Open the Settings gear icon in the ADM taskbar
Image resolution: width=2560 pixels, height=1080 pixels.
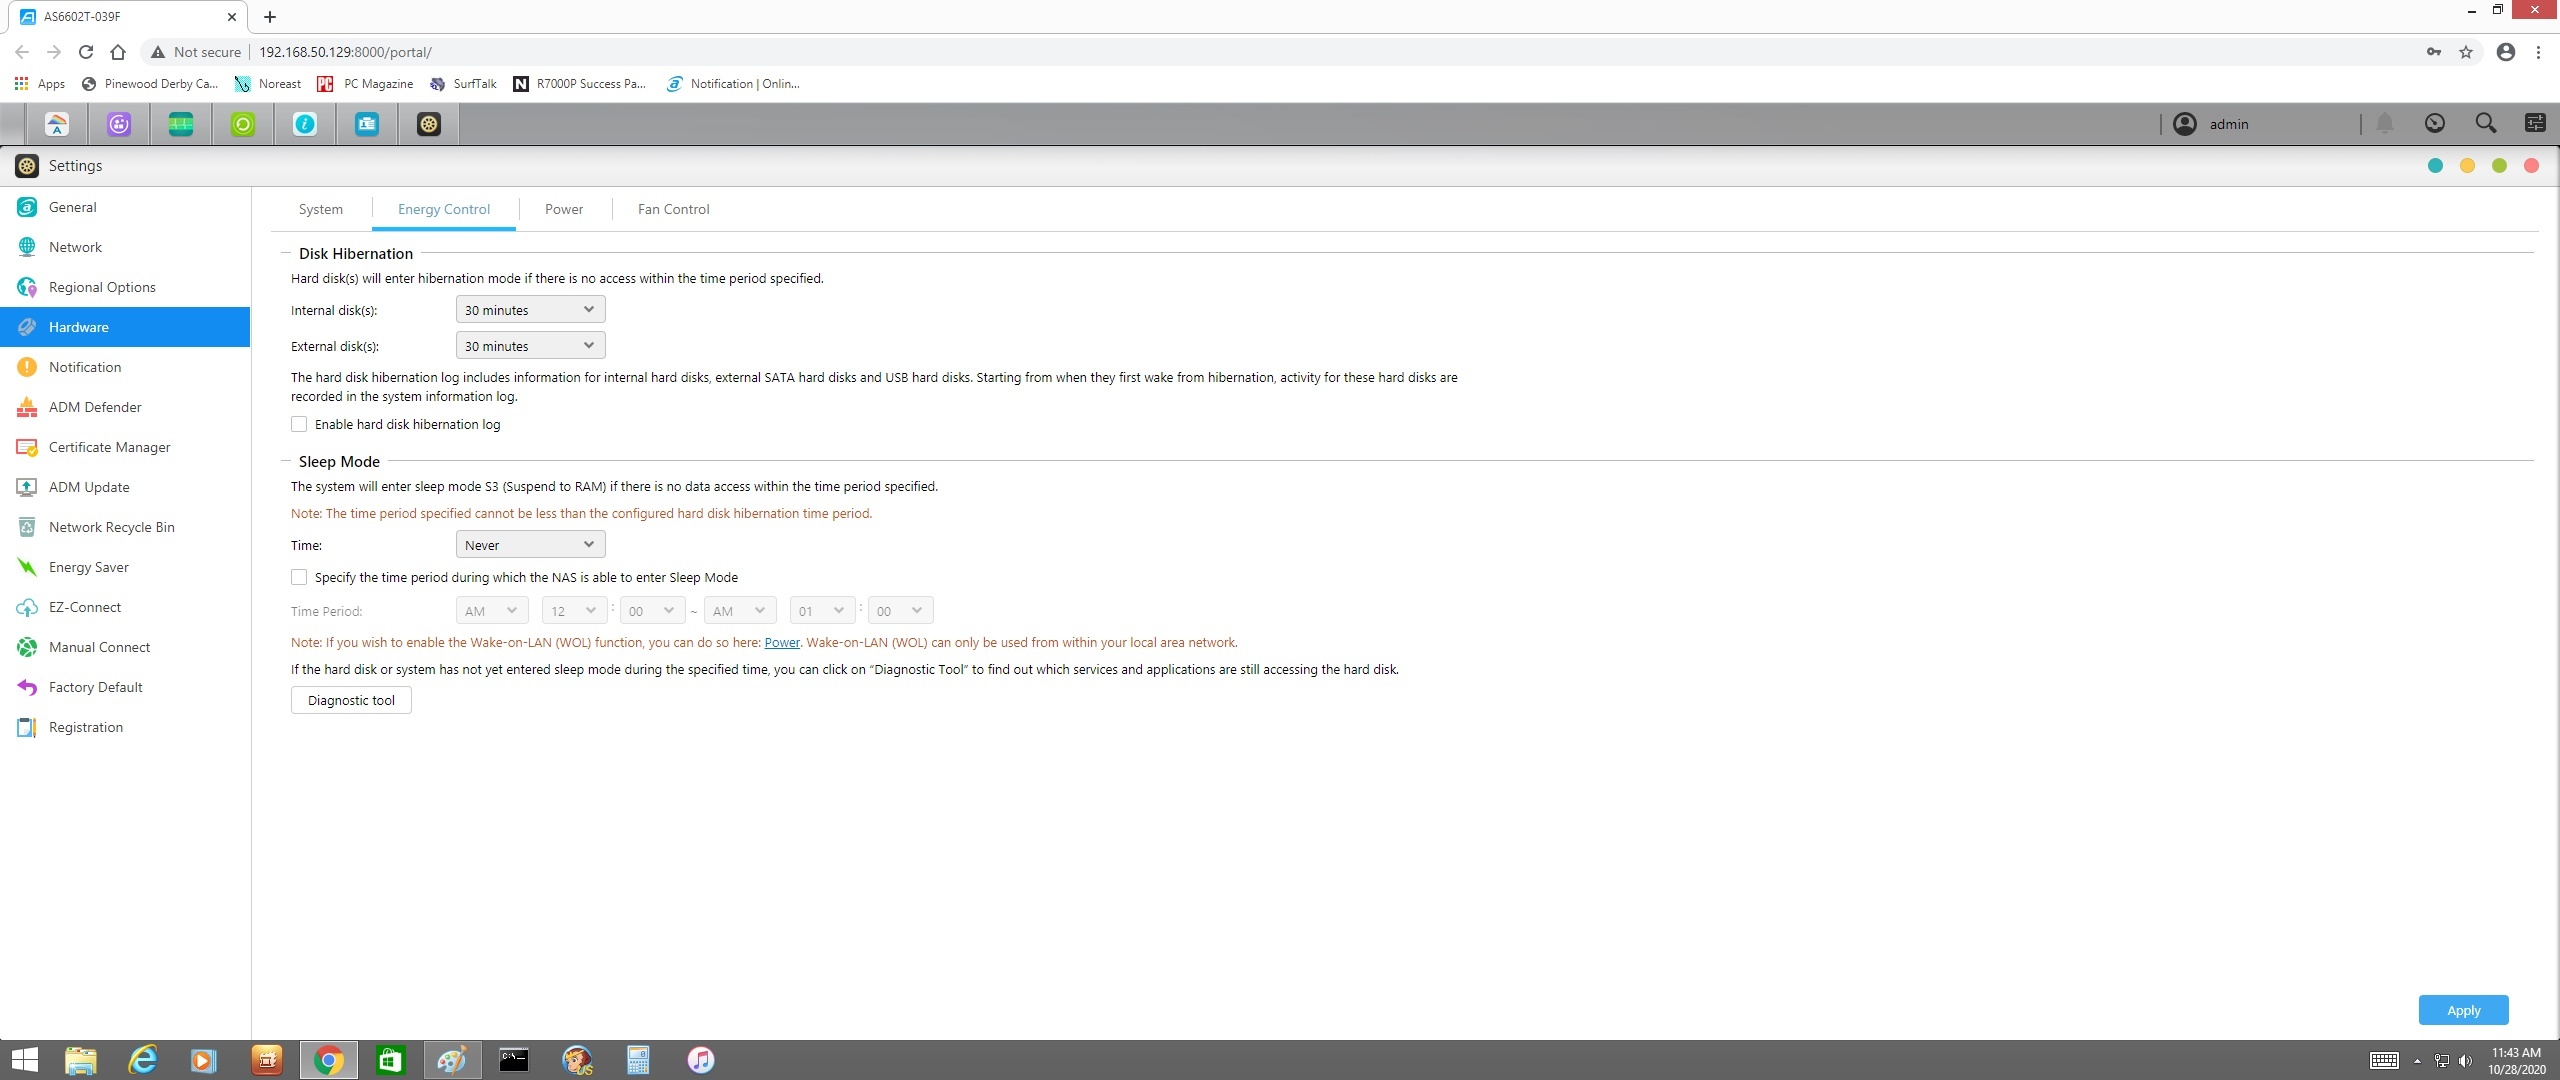[x=429, y=124]
